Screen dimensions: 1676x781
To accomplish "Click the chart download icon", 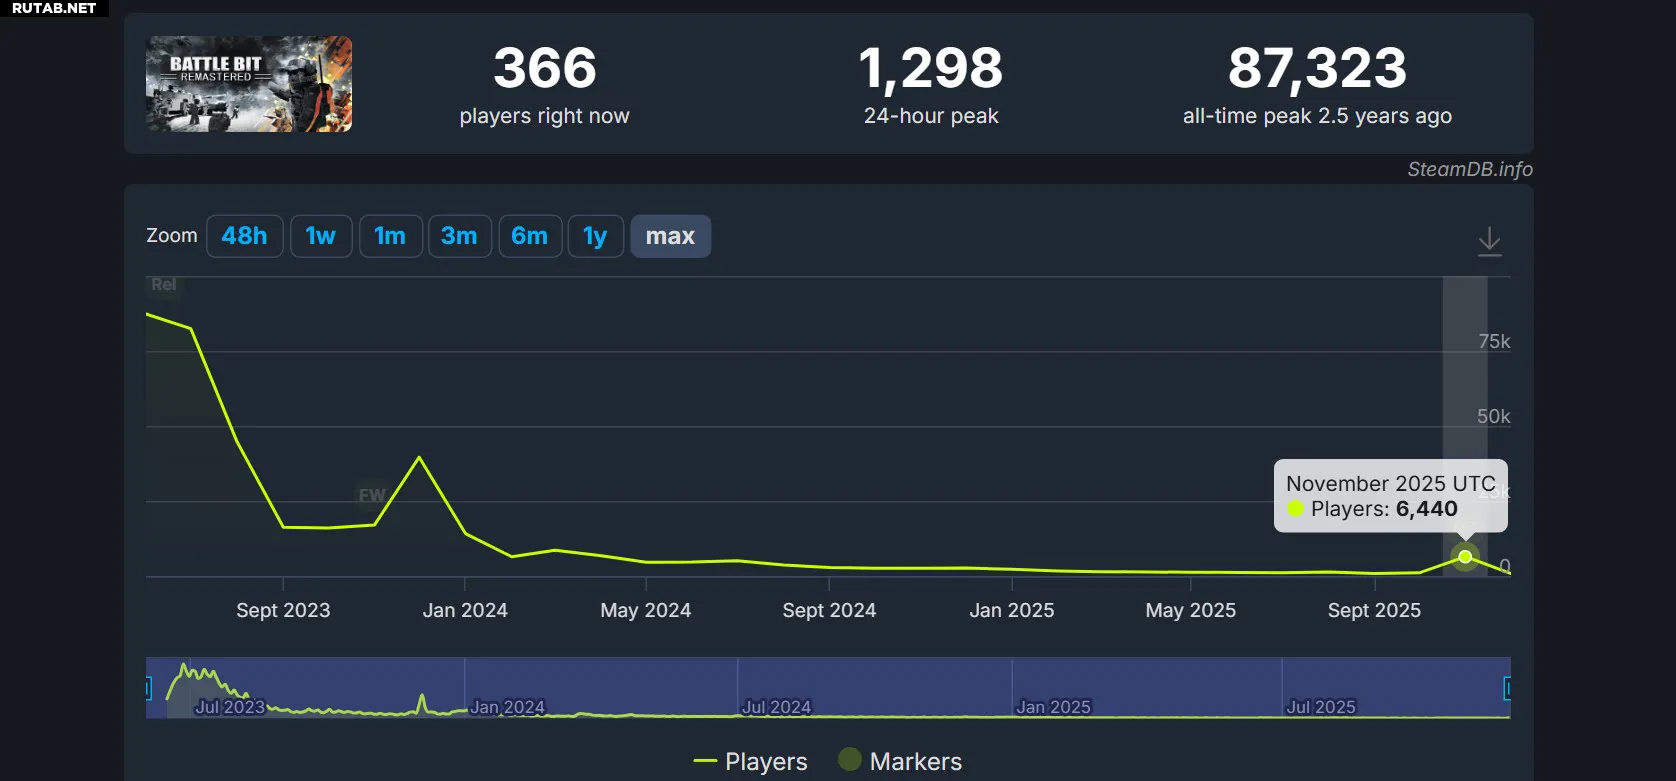I will coord(1489,241).
